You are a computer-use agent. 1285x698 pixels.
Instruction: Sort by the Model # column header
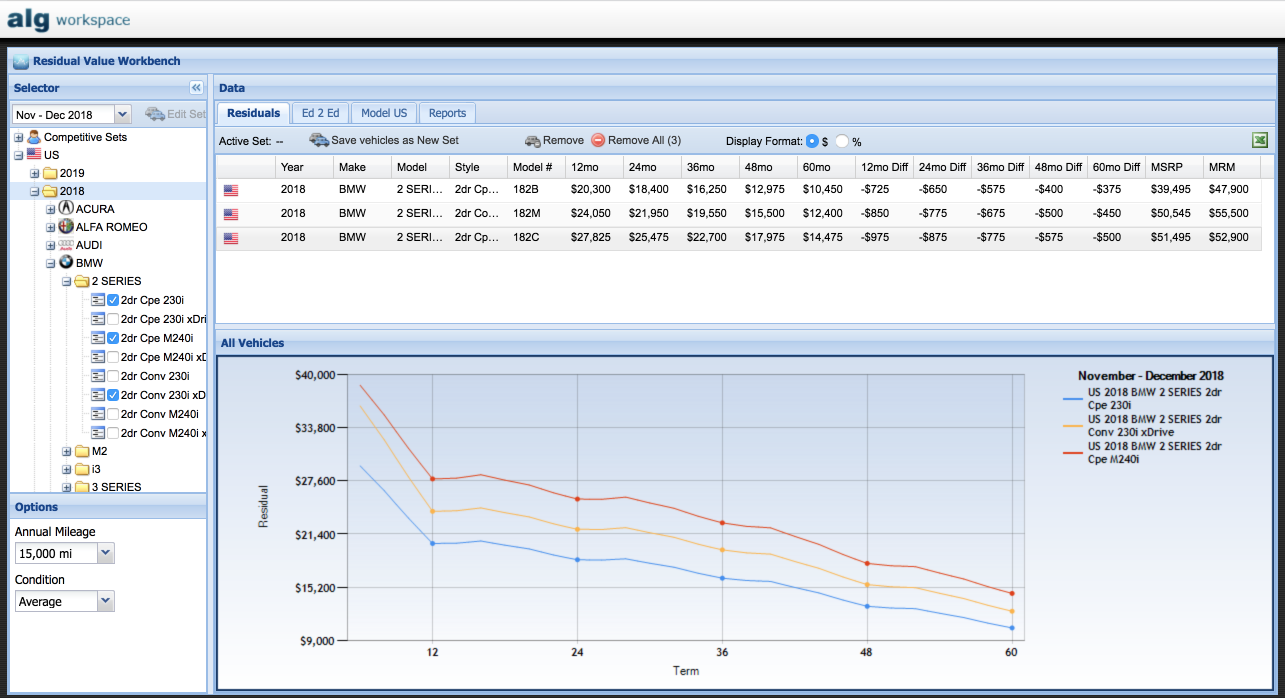pos(535,167)
